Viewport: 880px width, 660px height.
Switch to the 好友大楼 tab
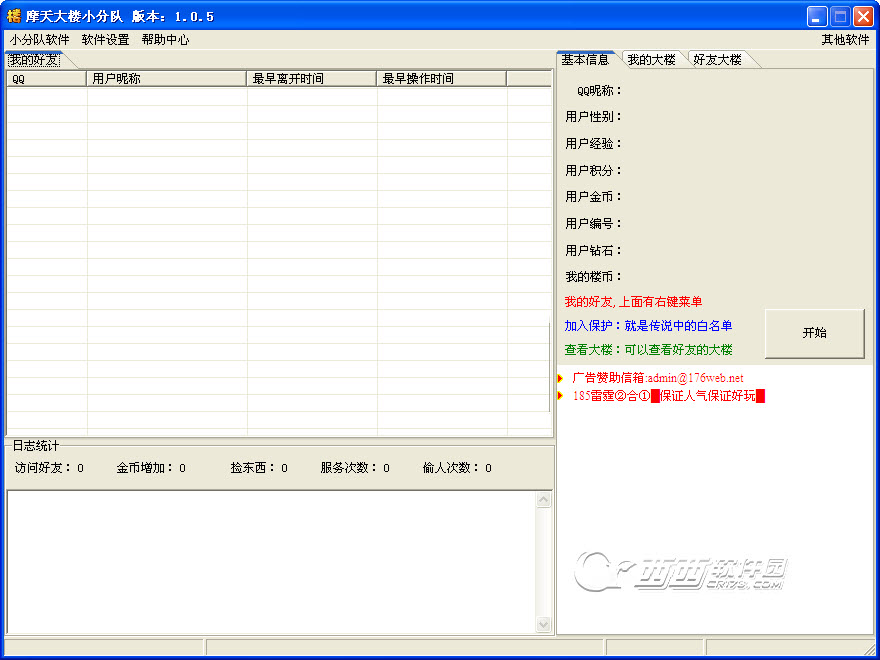point(717,60)
